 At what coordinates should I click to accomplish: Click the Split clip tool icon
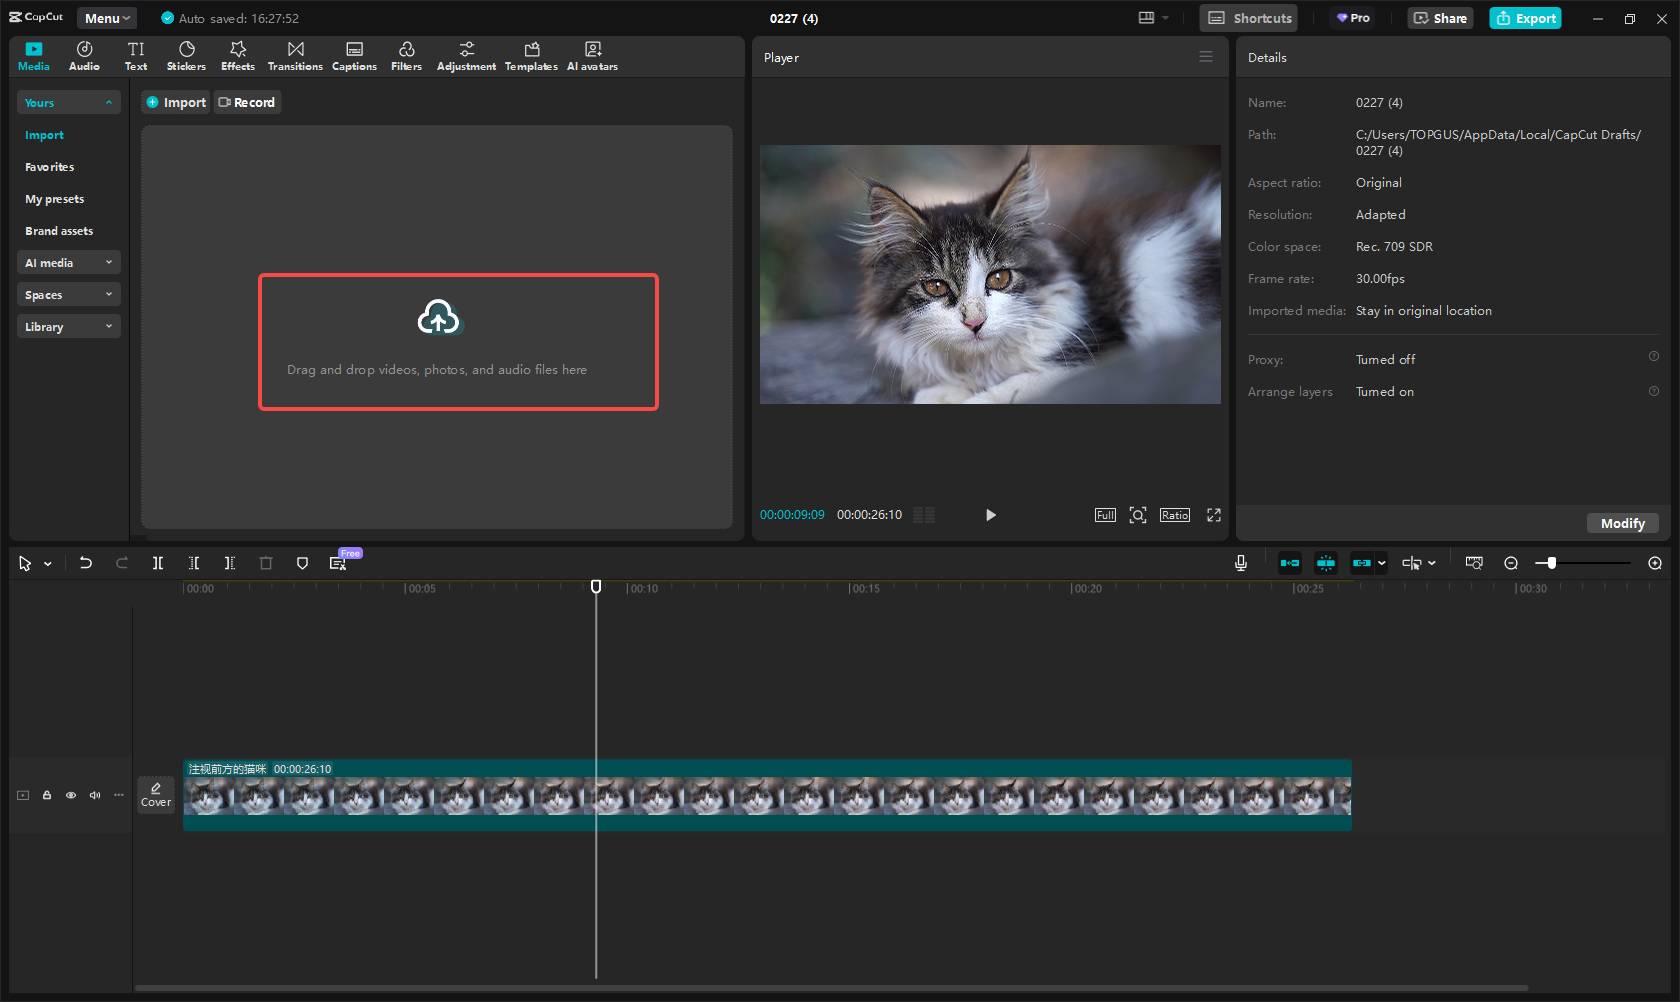coord(158,563)
